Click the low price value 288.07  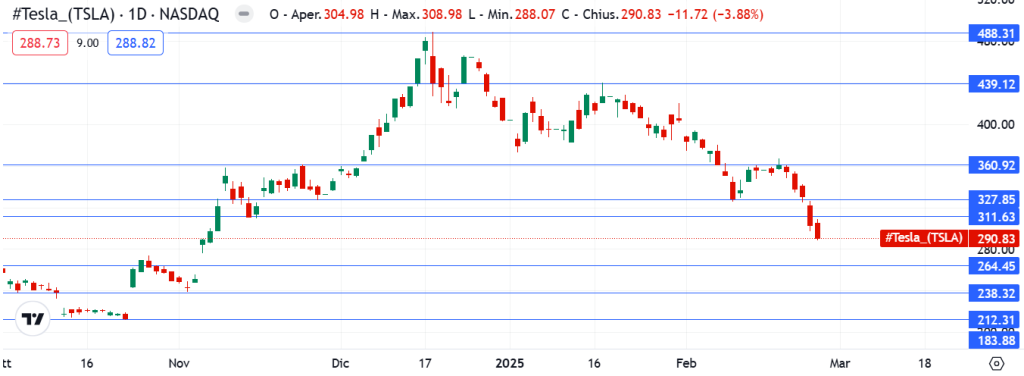[536, 14]
